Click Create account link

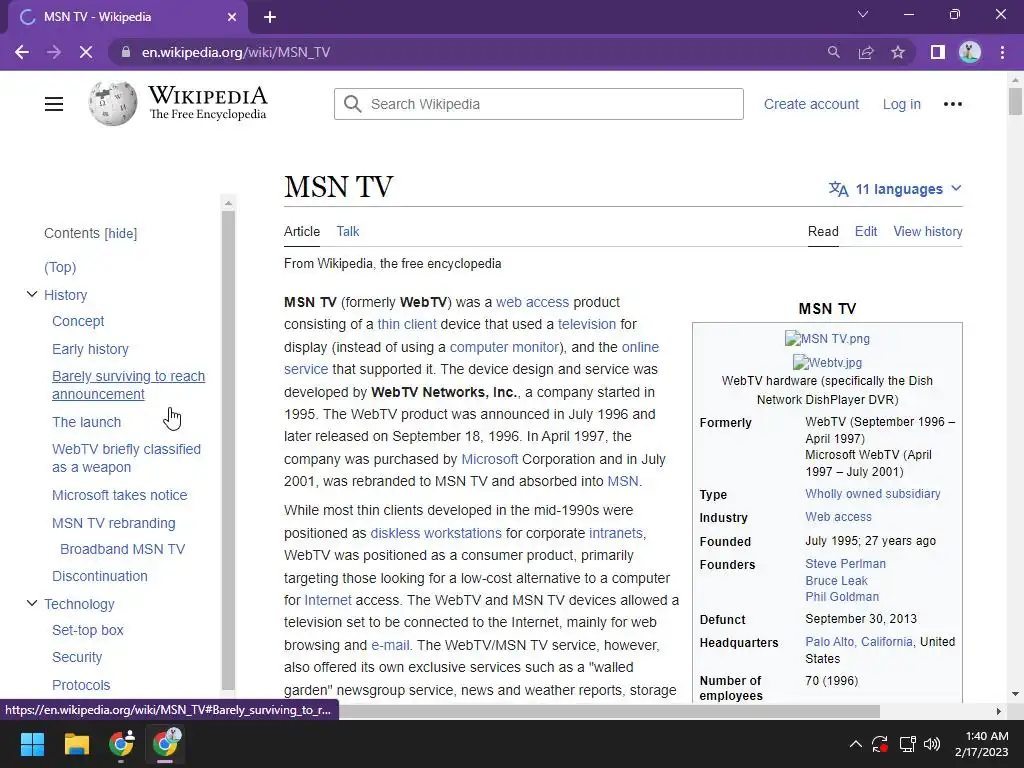(x=811, y=104)
